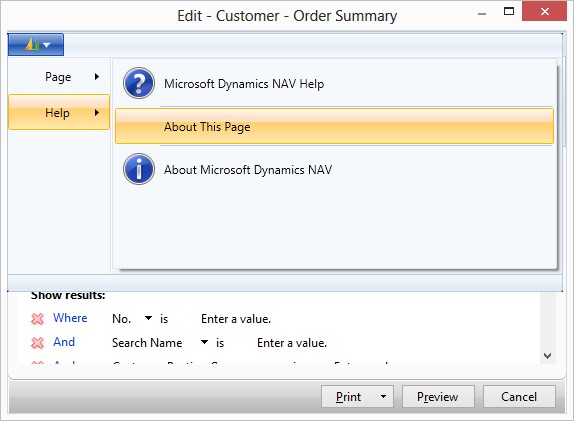Choose About This Page
The height and width of the screenshot is (421, 574).
tap(334, 126)
